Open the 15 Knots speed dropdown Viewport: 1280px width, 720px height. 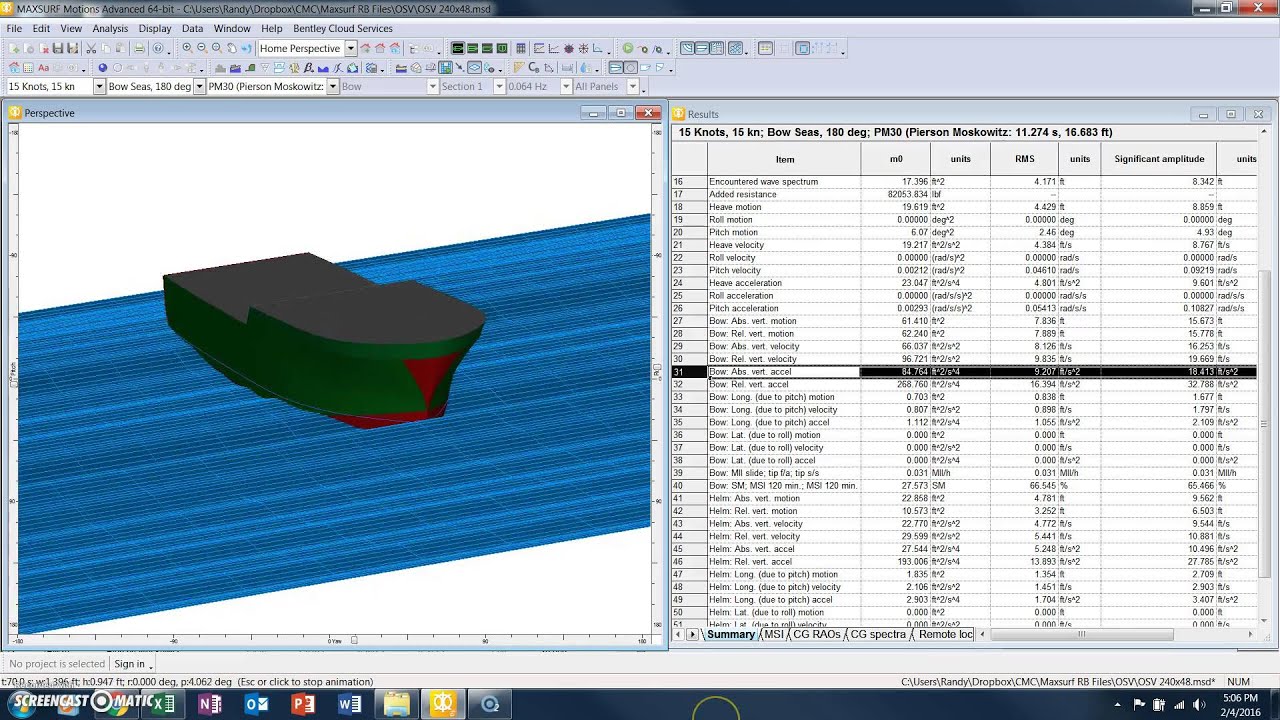(x=99, y=87)
